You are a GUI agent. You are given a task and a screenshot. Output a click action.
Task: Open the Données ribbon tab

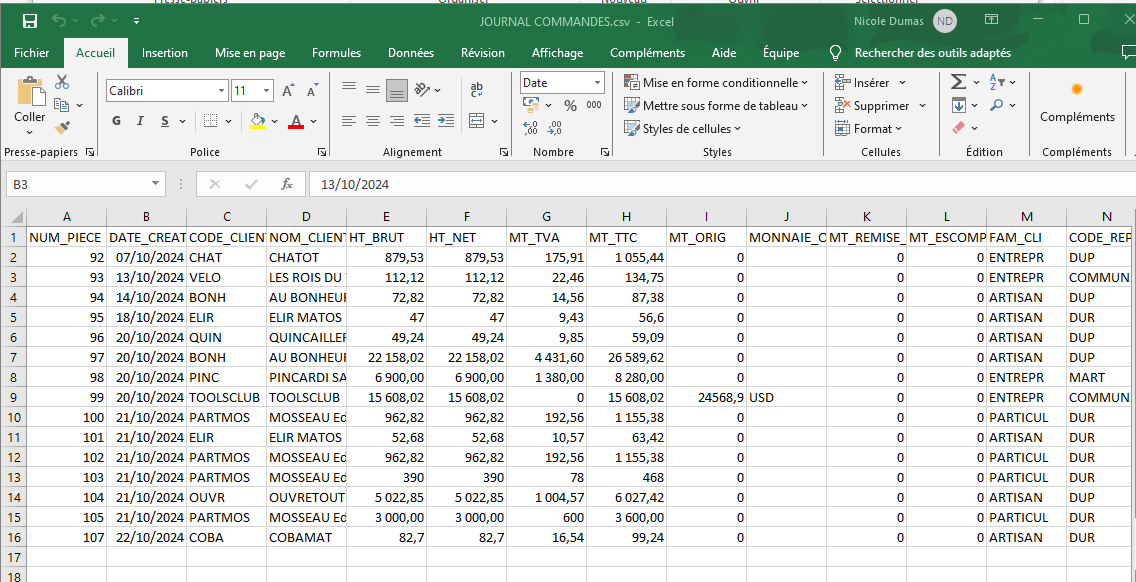tap(410, 53)
